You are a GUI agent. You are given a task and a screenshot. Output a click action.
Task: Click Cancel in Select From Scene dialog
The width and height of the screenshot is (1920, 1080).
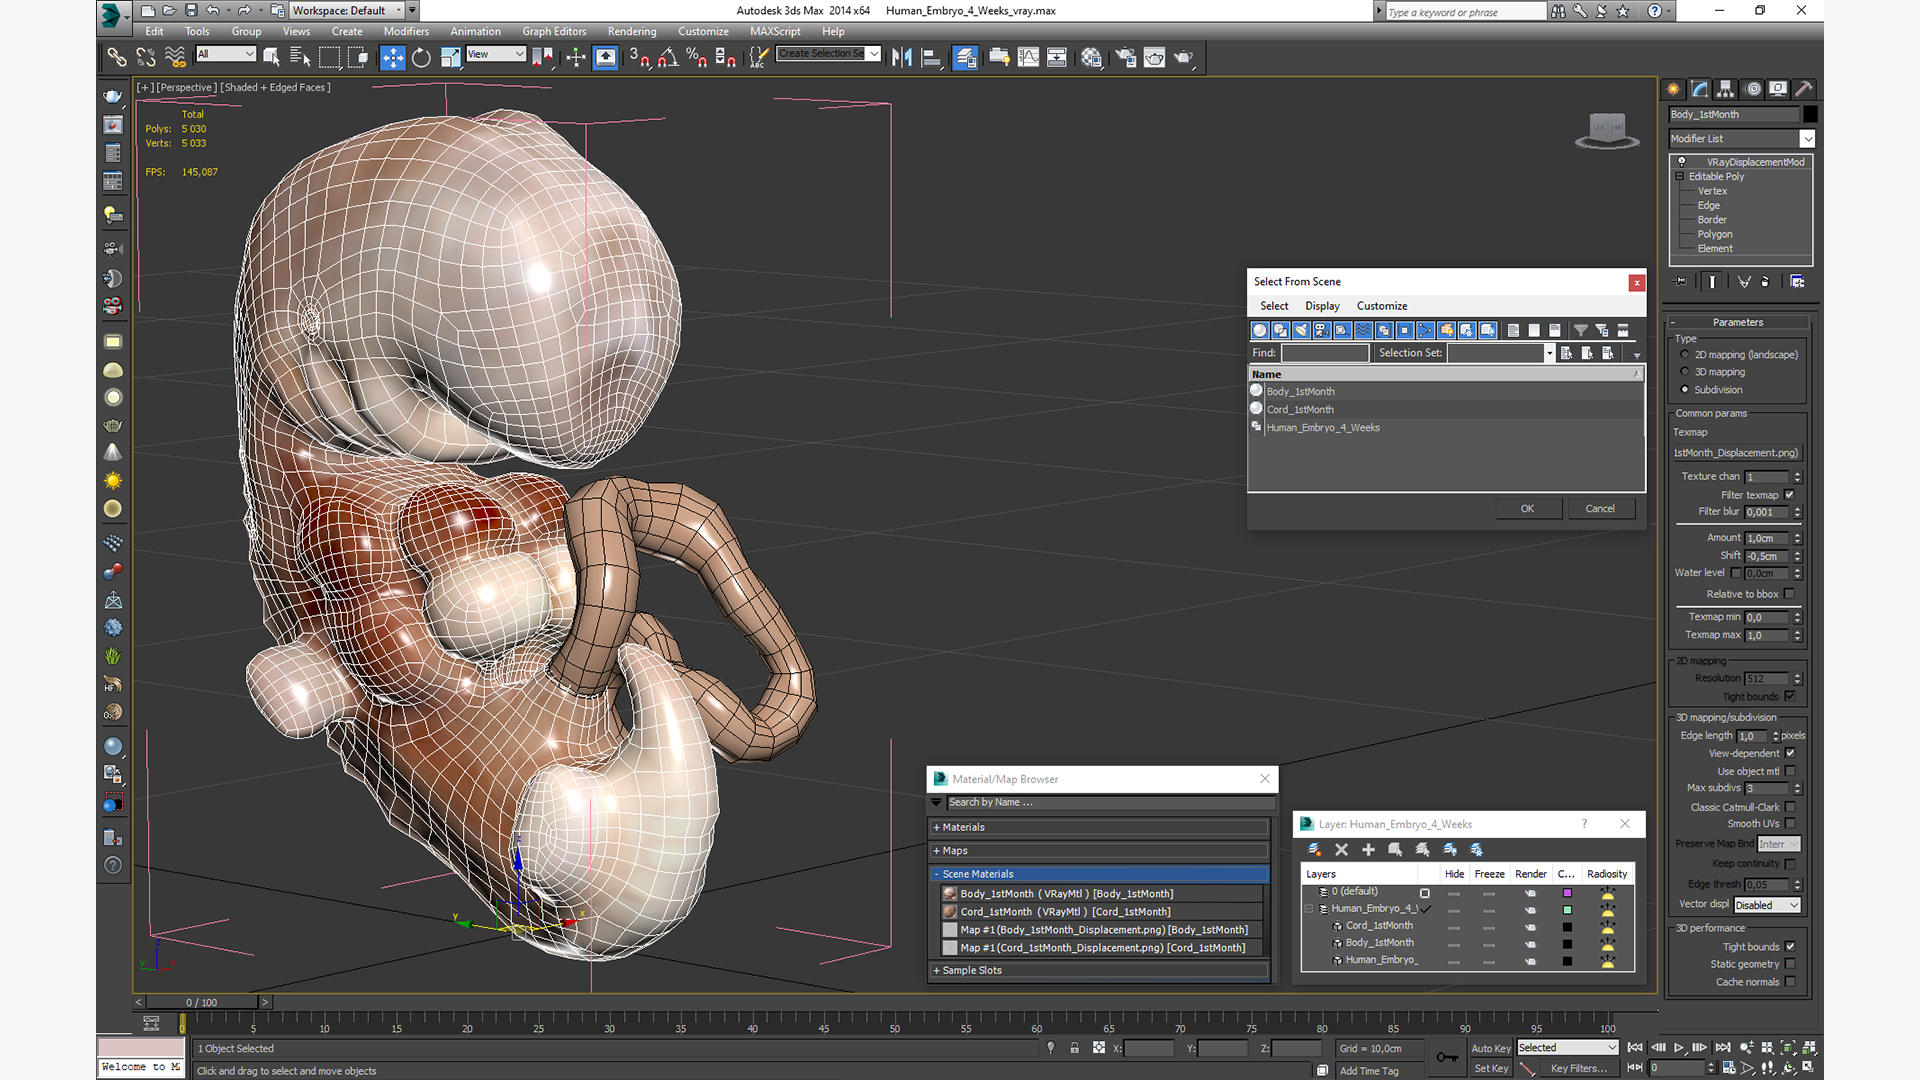click(1600, 509)
